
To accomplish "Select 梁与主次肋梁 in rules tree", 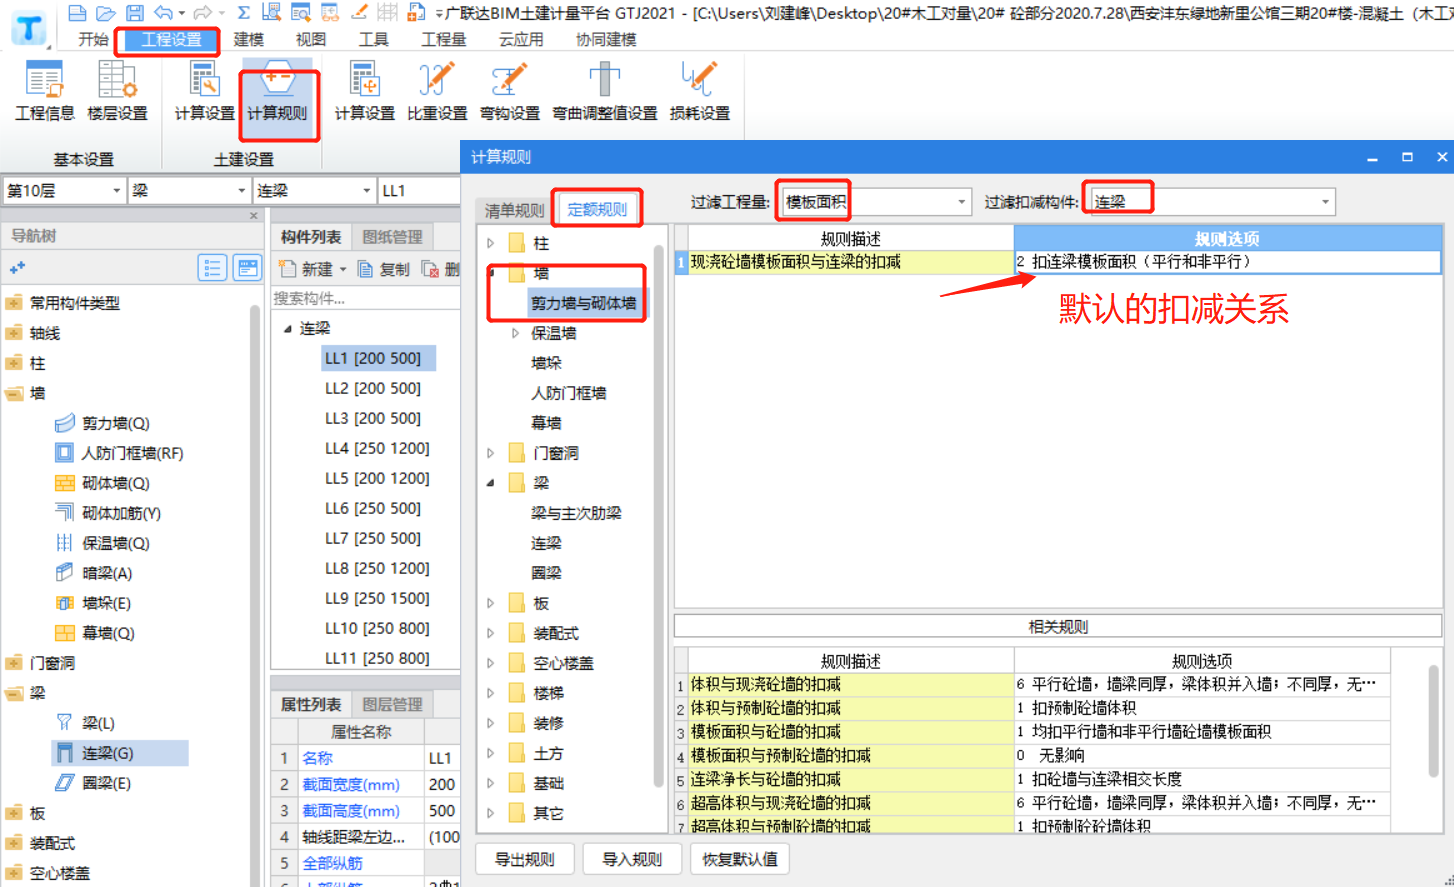I will 576,513.
